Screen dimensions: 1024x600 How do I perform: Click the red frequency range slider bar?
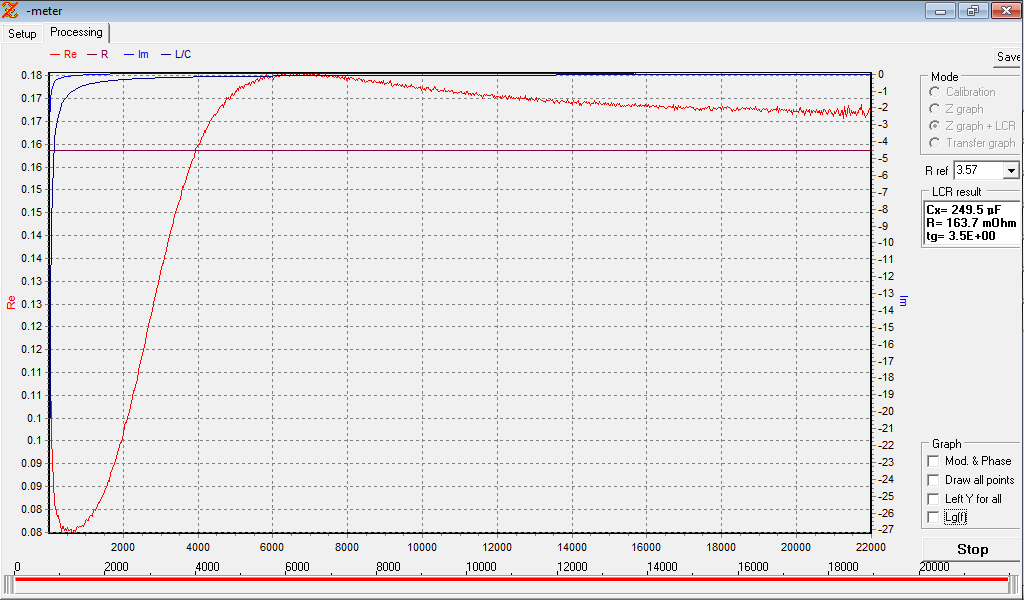[511, 579]
